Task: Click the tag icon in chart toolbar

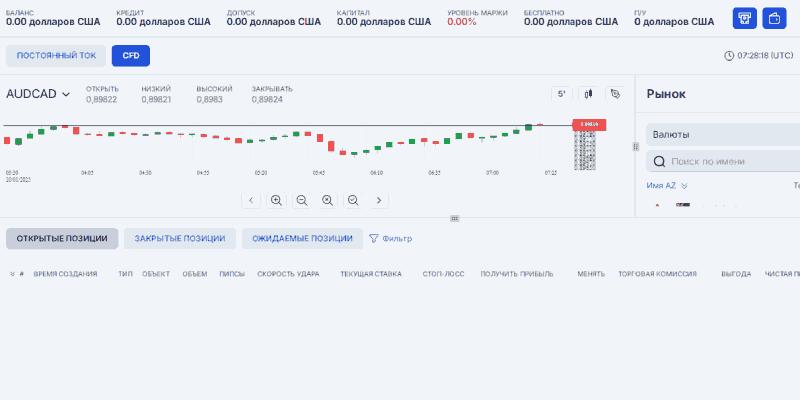Action: 615,94
